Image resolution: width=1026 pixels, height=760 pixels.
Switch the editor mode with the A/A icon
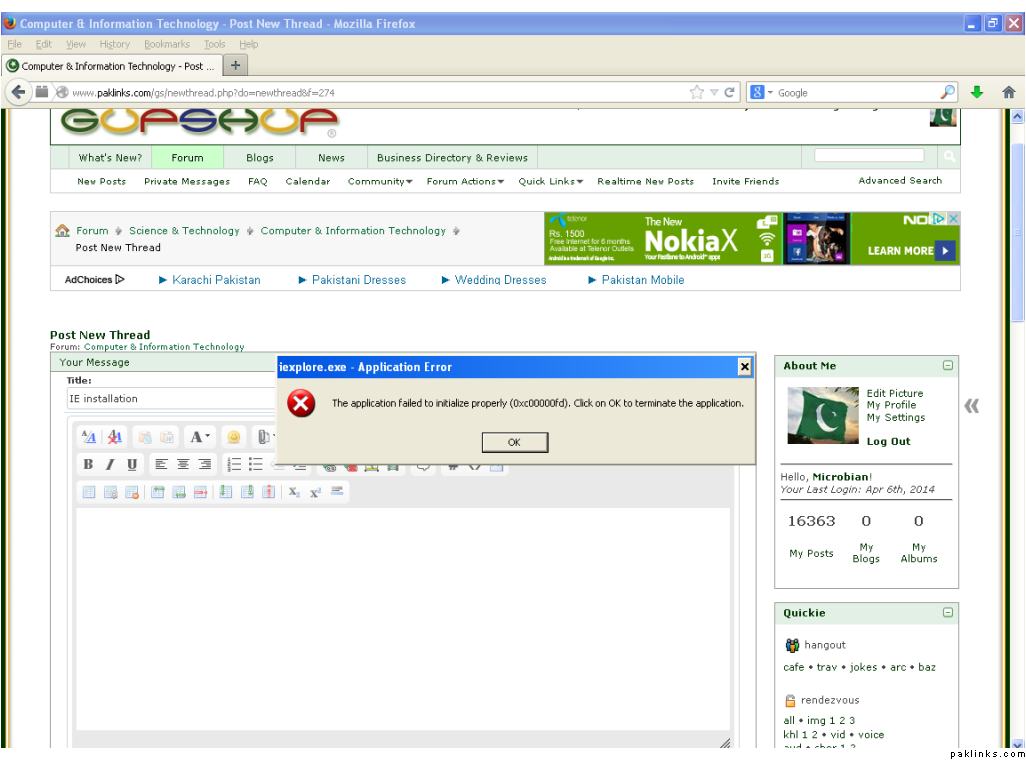pyautogui.click(x=89, y=437)
